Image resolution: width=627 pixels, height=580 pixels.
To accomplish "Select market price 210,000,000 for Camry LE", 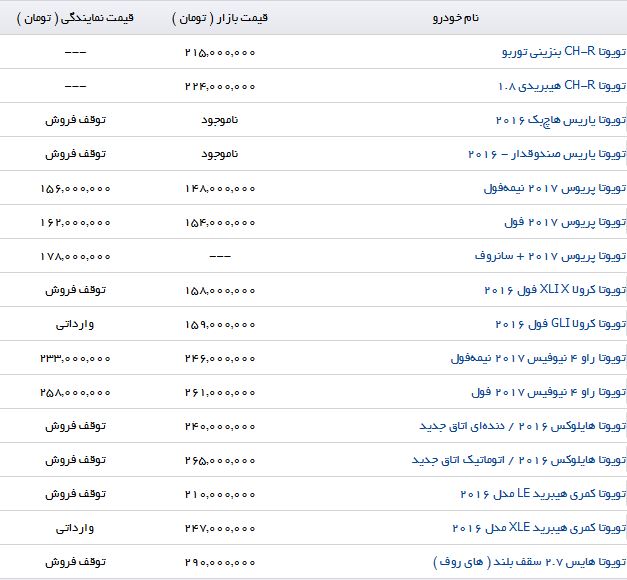I will (x=220, y=494).
